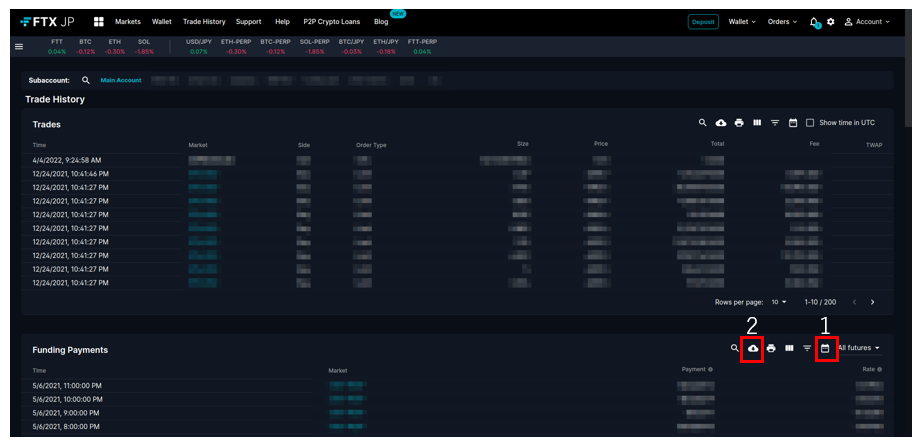Sort Trades by Fee column header
919x444 pixels.
pos(814,144)
